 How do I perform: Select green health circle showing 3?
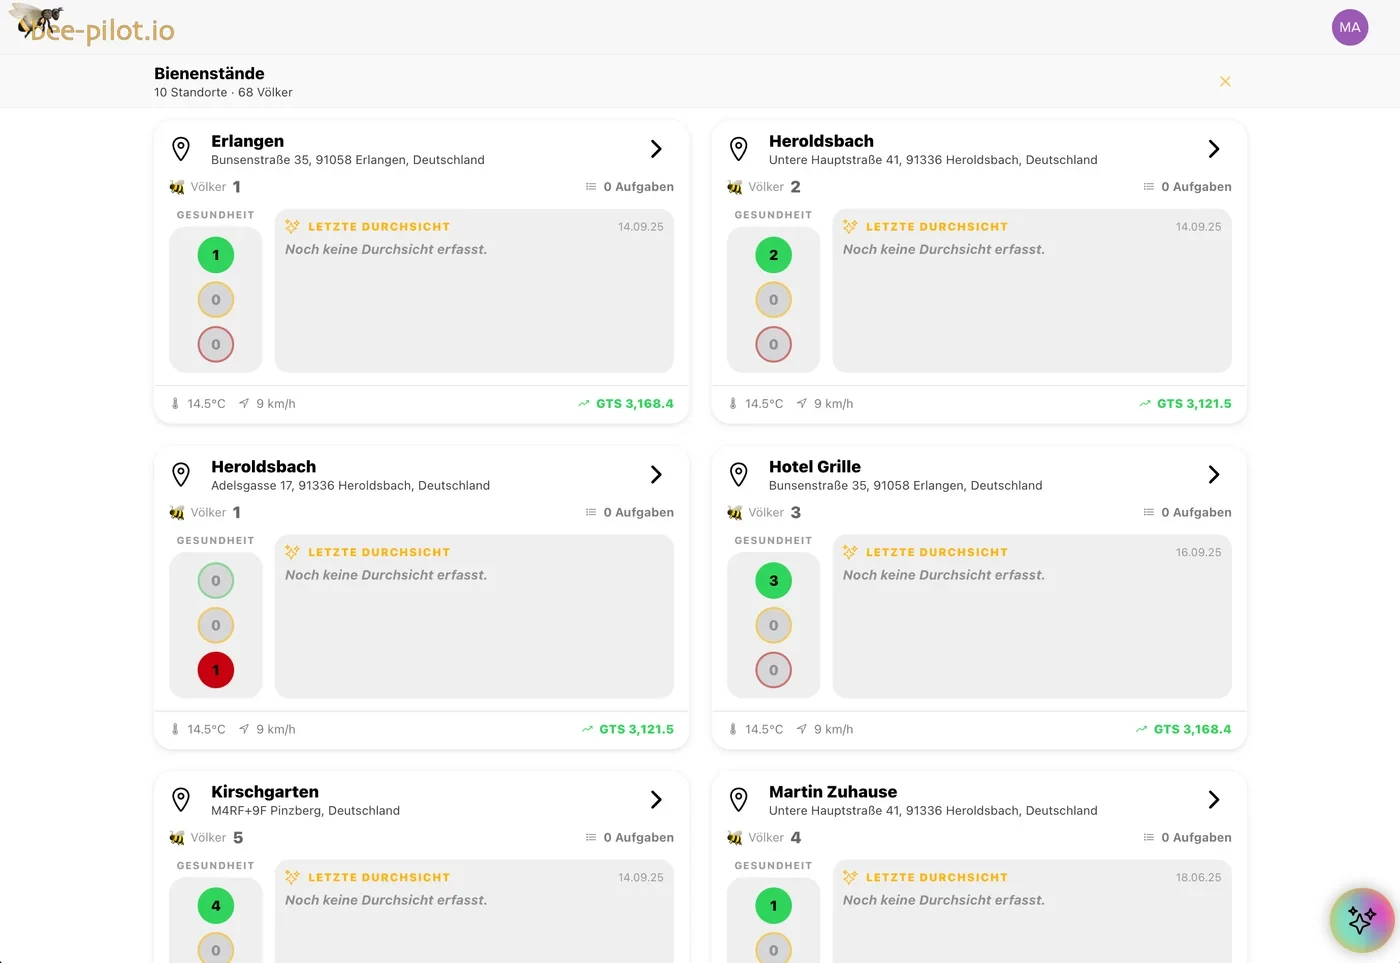click(773, 581)
